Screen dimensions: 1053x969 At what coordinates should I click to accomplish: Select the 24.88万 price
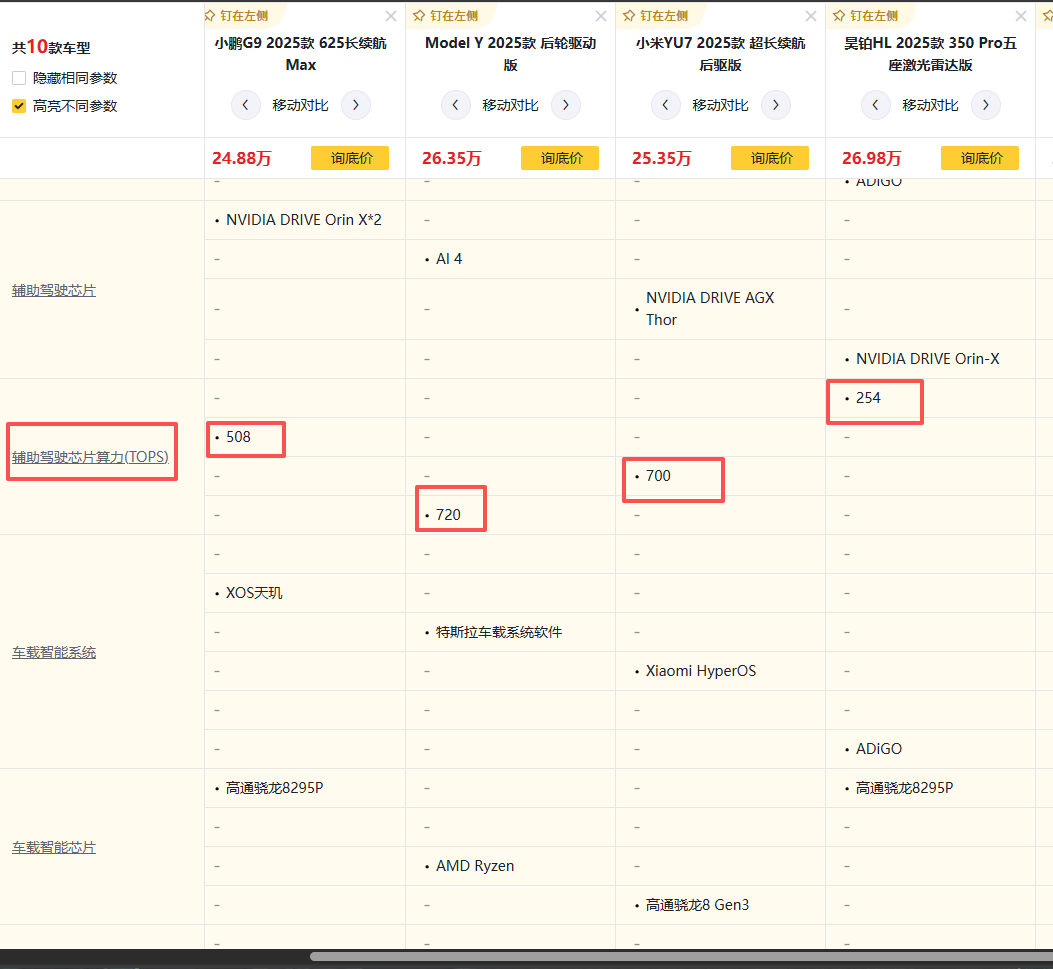[242, 158]
